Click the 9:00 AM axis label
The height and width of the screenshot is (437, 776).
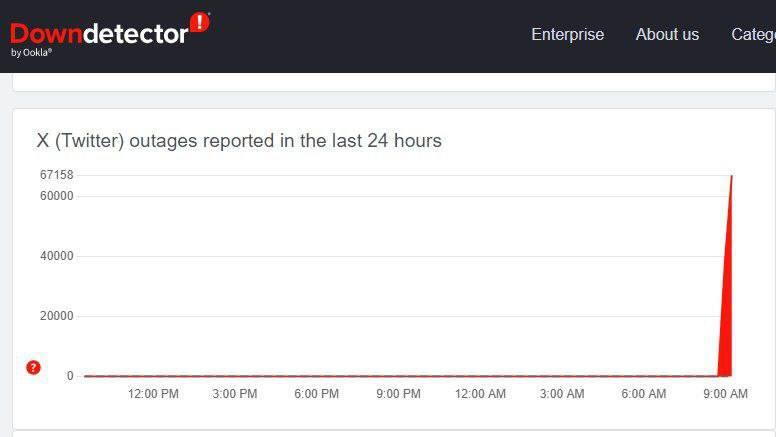725,394
